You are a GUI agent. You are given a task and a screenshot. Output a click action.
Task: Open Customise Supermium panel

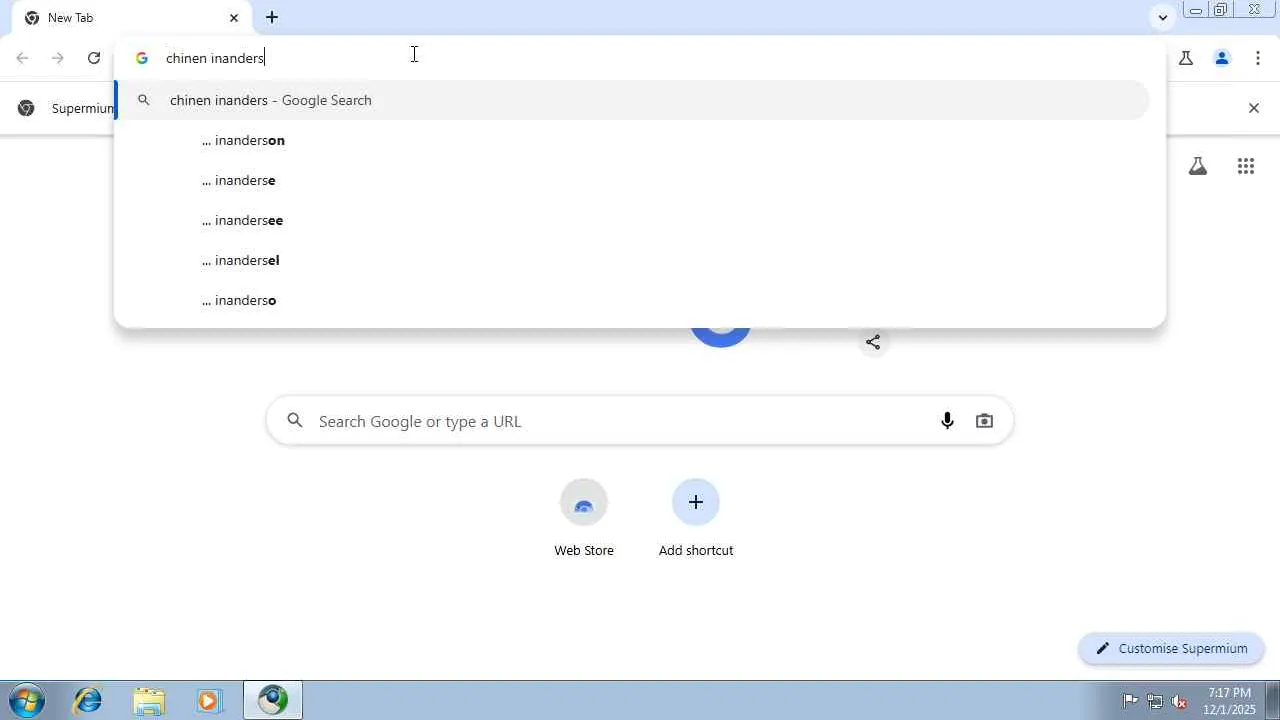coord(1171,648)
